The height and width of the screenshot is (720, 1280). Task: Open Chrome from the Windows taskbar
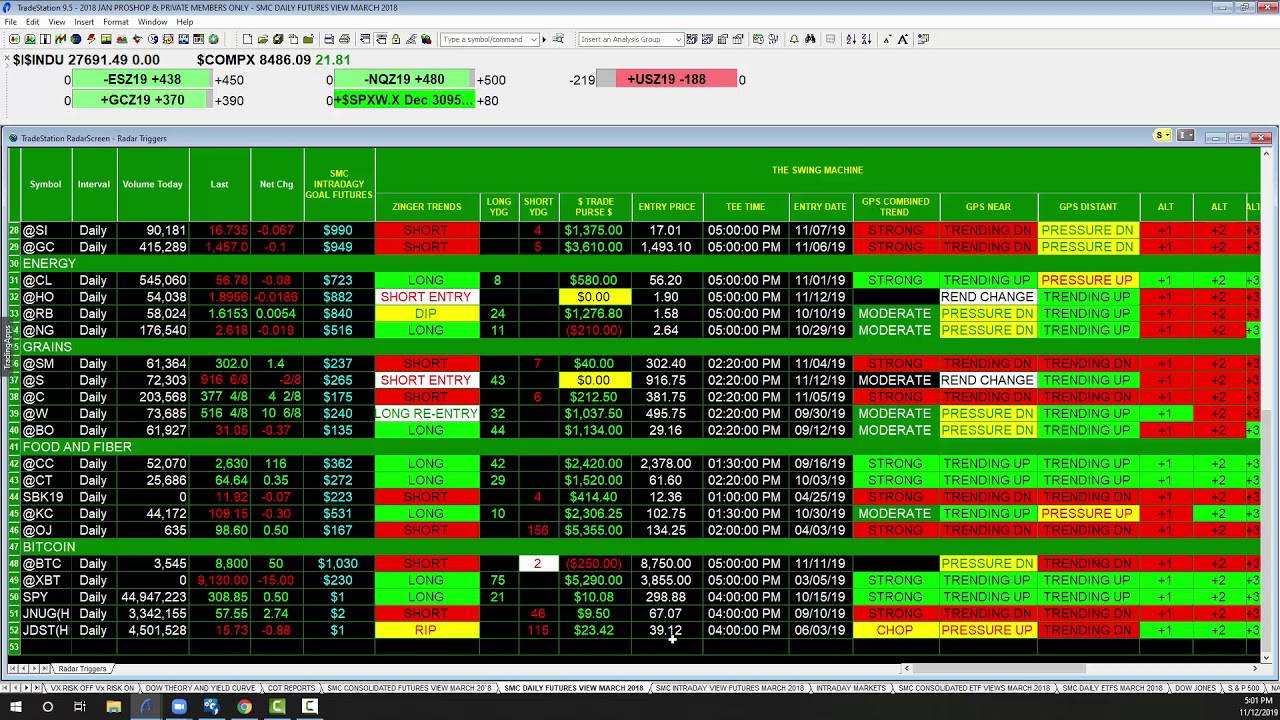[x=244, y=707]
